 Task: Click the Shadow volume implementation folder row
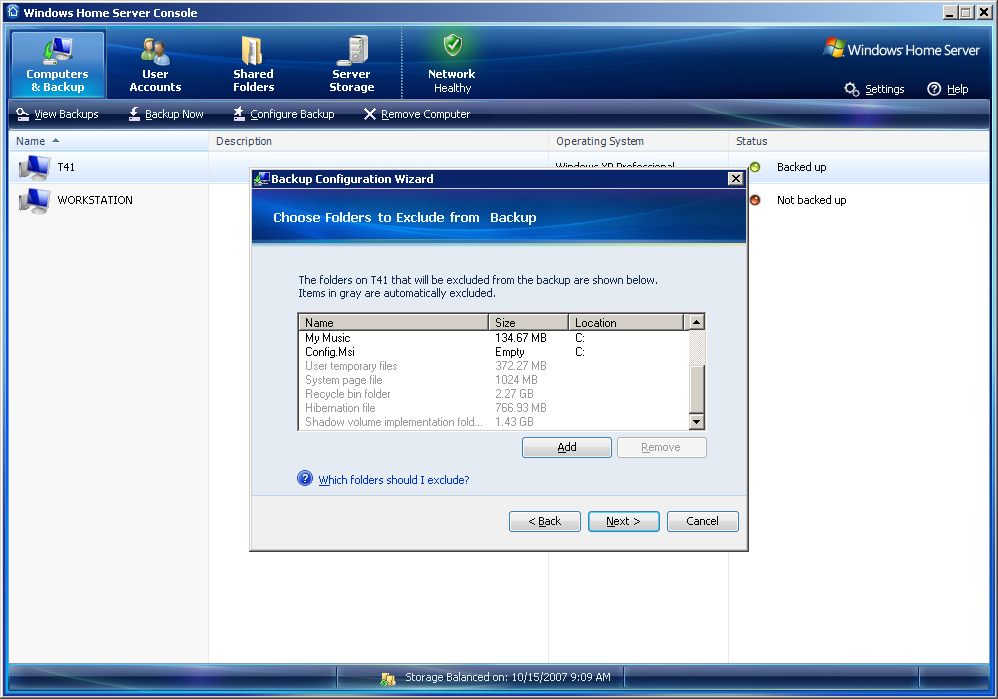coord(494,422)
